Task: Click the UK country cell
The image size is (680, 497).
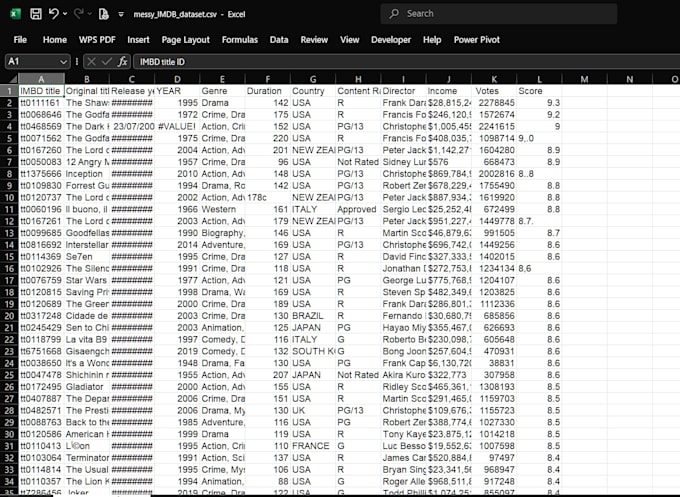Action: pyautogui.click(x=313, y=410)
